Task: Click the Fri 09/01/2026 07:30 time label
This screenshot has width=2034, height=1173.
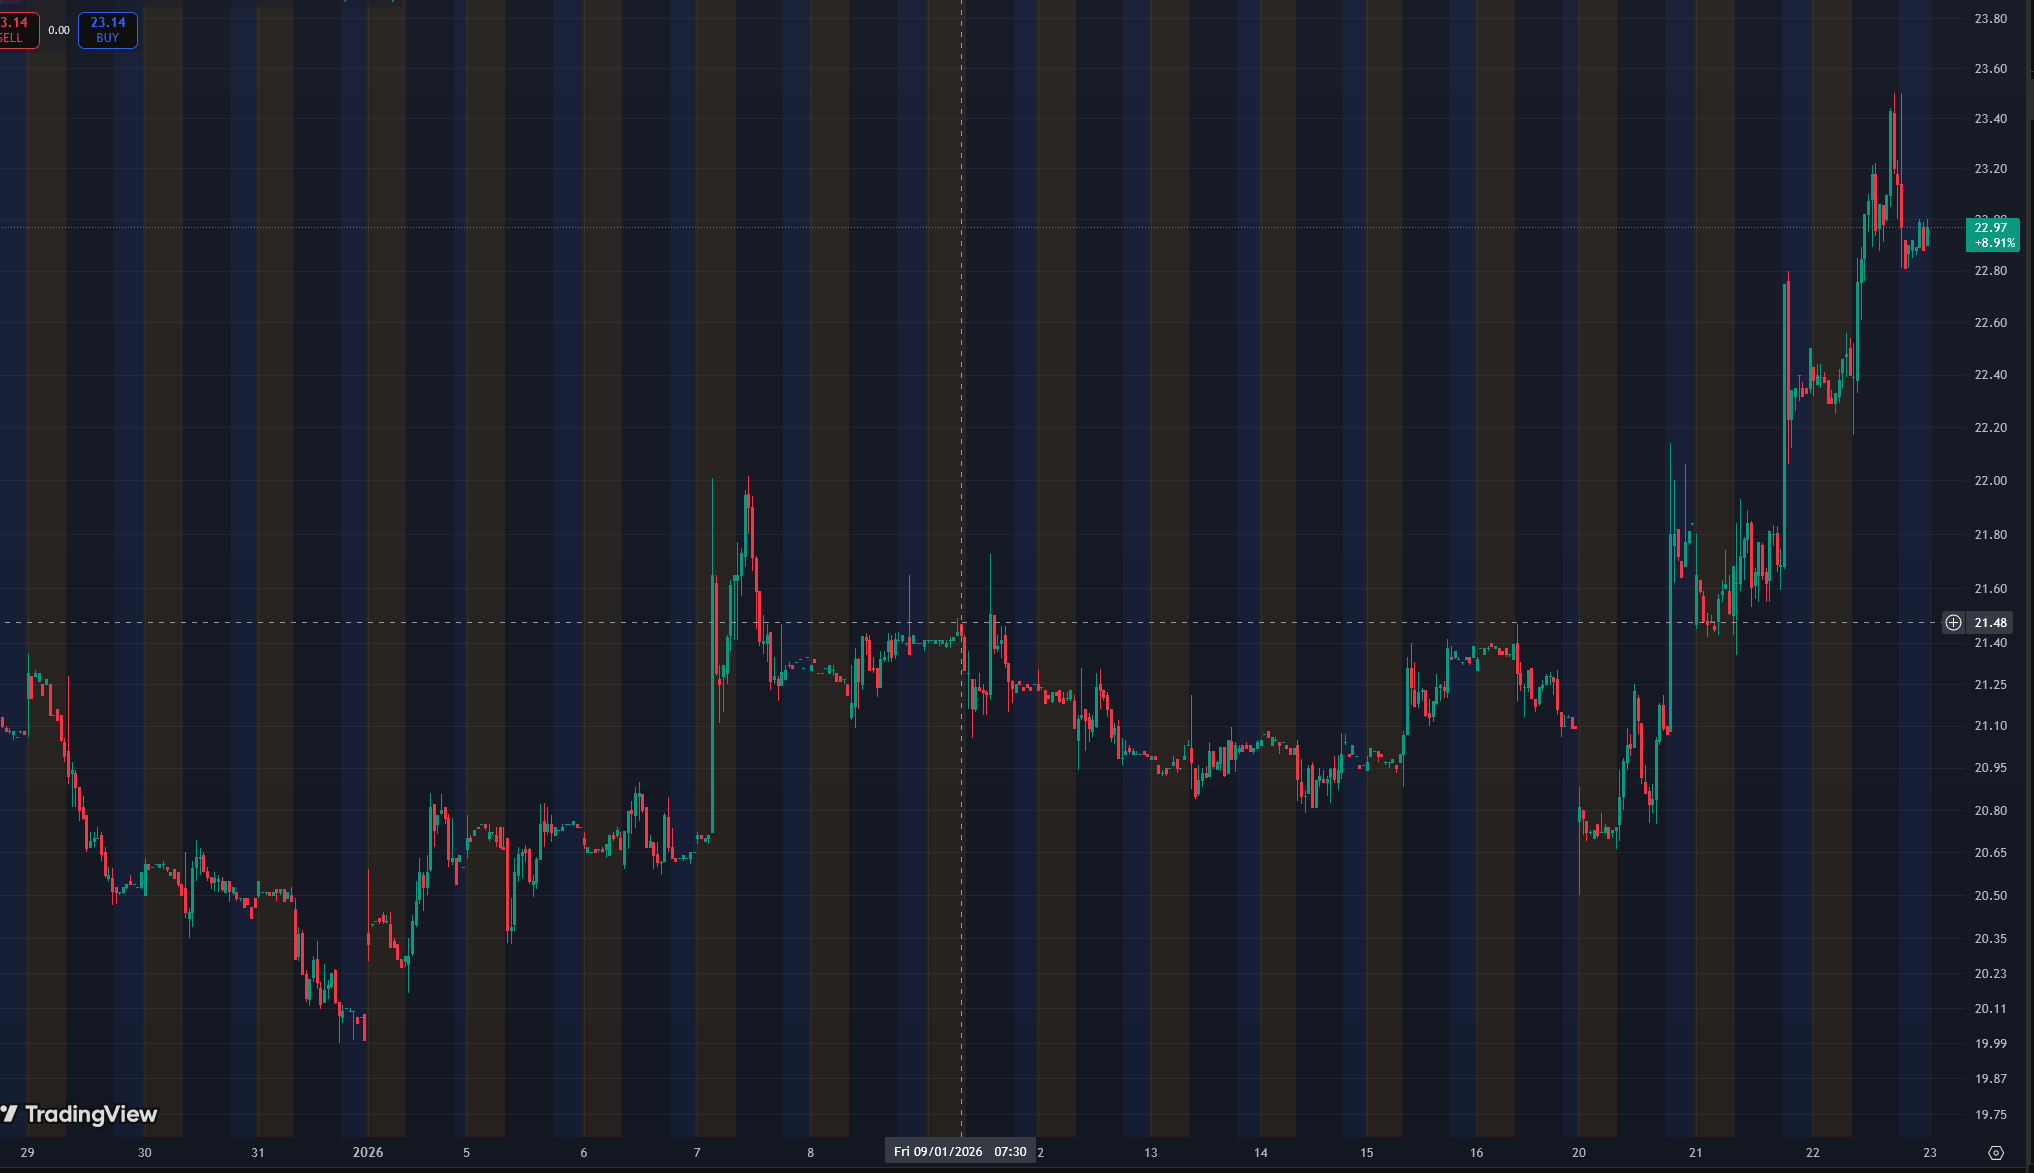Action: coord(960,1152)
